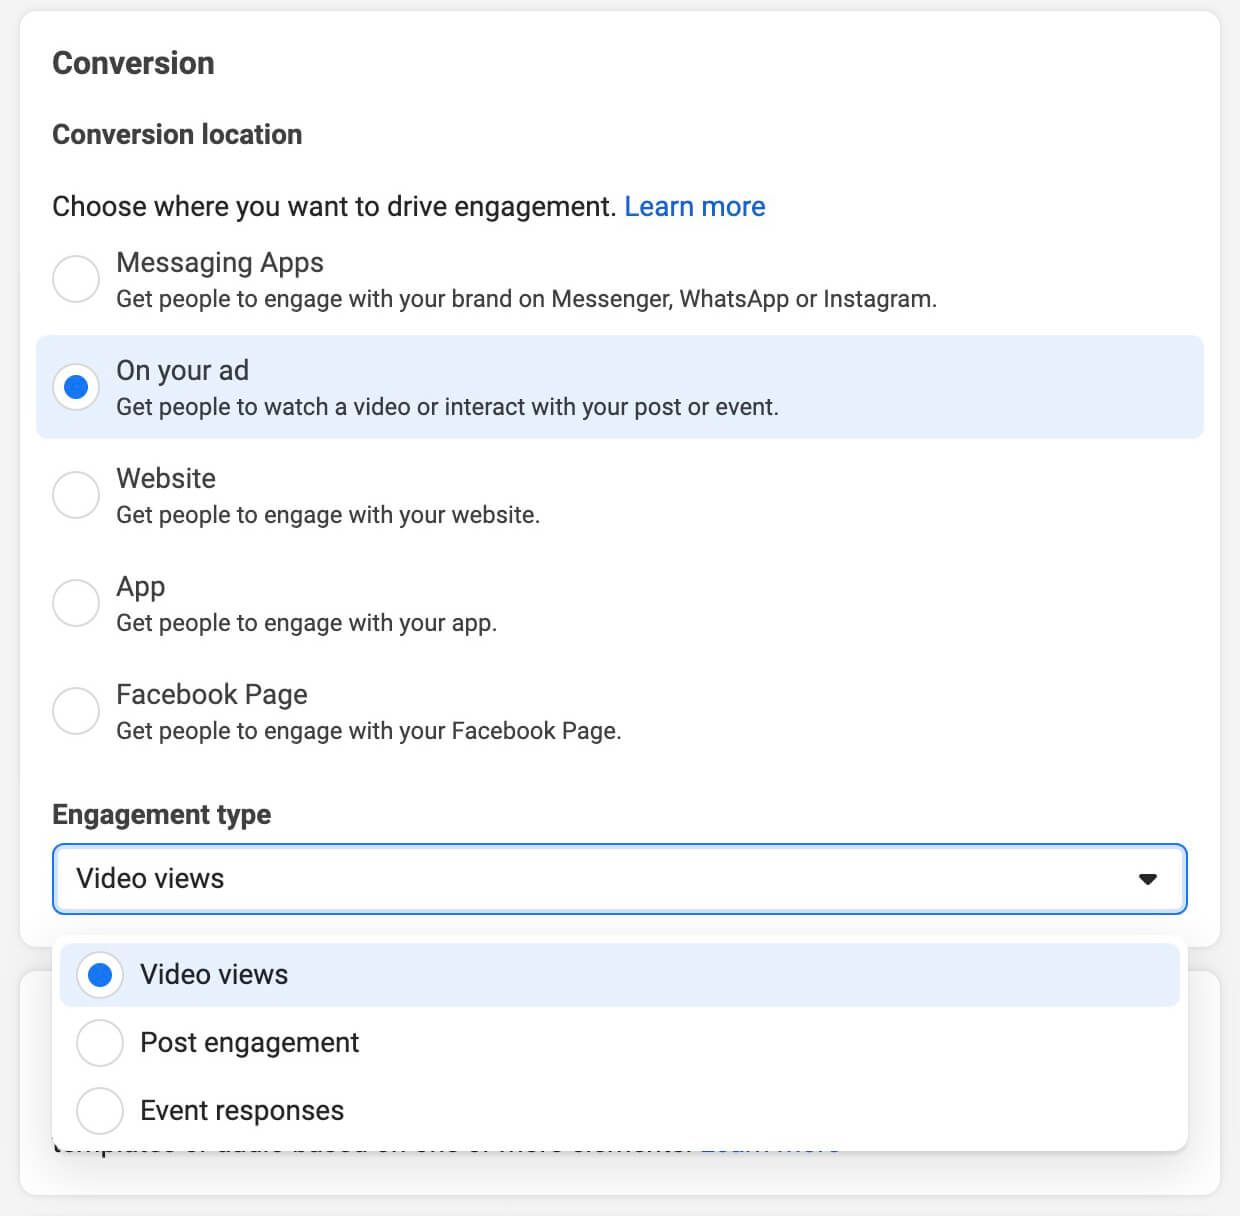The height and width of the screenshot is (1216, 1240).
Task: Click the engage with your website description
Action: (x=328, y=516)
